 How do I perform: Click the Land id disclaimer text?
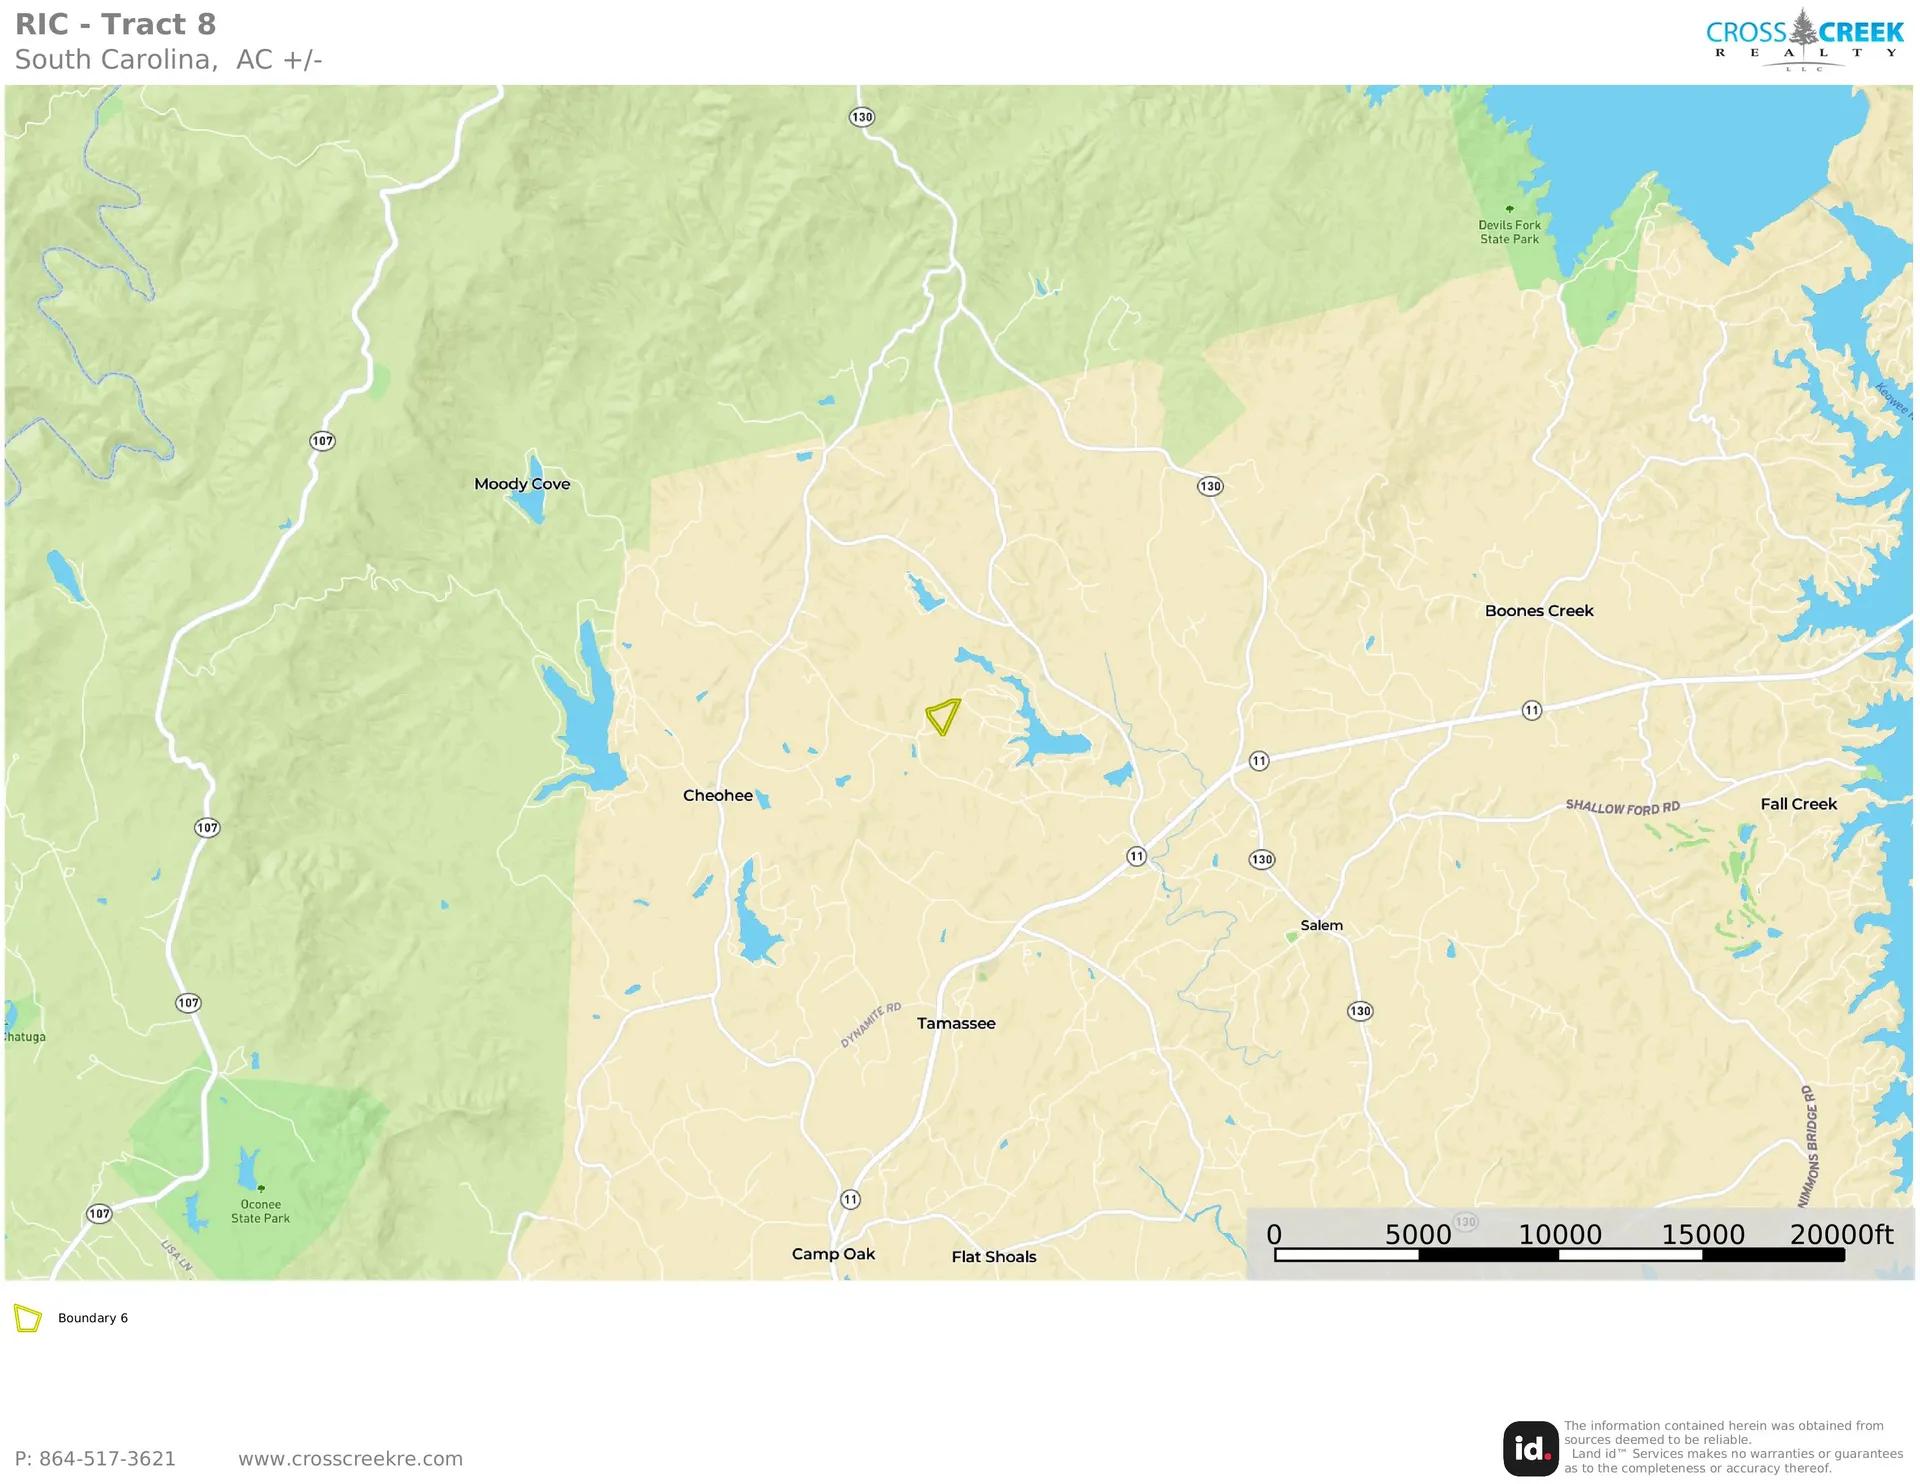[1733, 1447]
